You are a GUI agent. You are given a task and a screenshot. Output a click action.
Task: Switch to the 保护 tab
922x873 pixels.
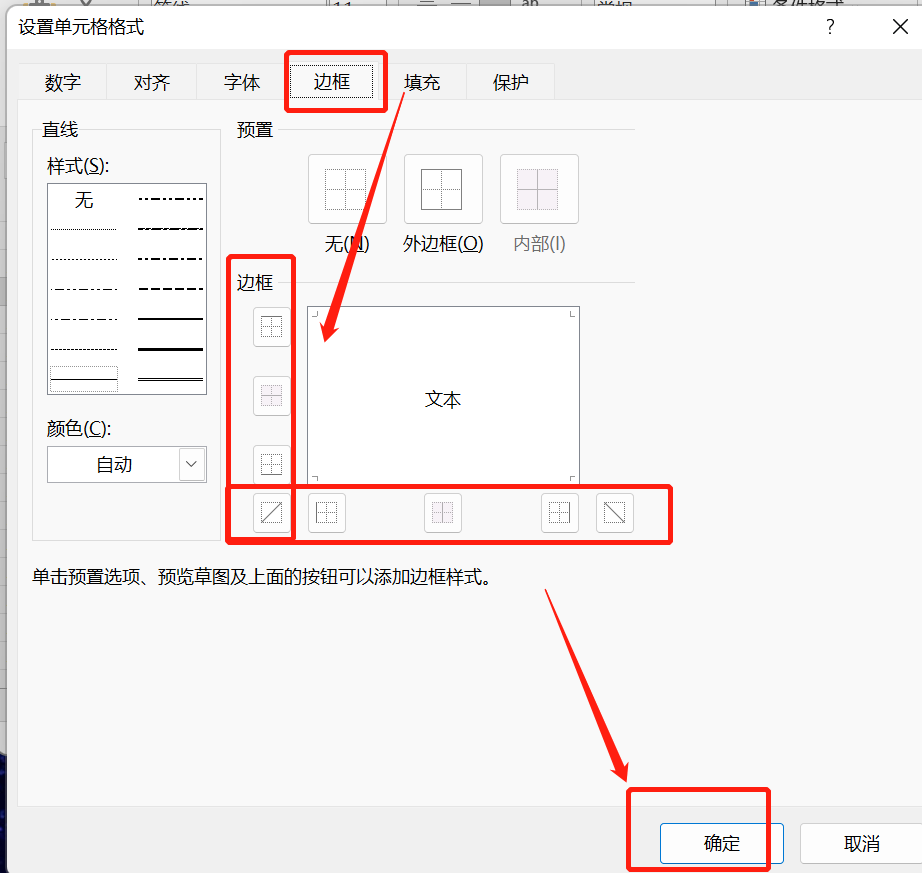tap(510, 82)
